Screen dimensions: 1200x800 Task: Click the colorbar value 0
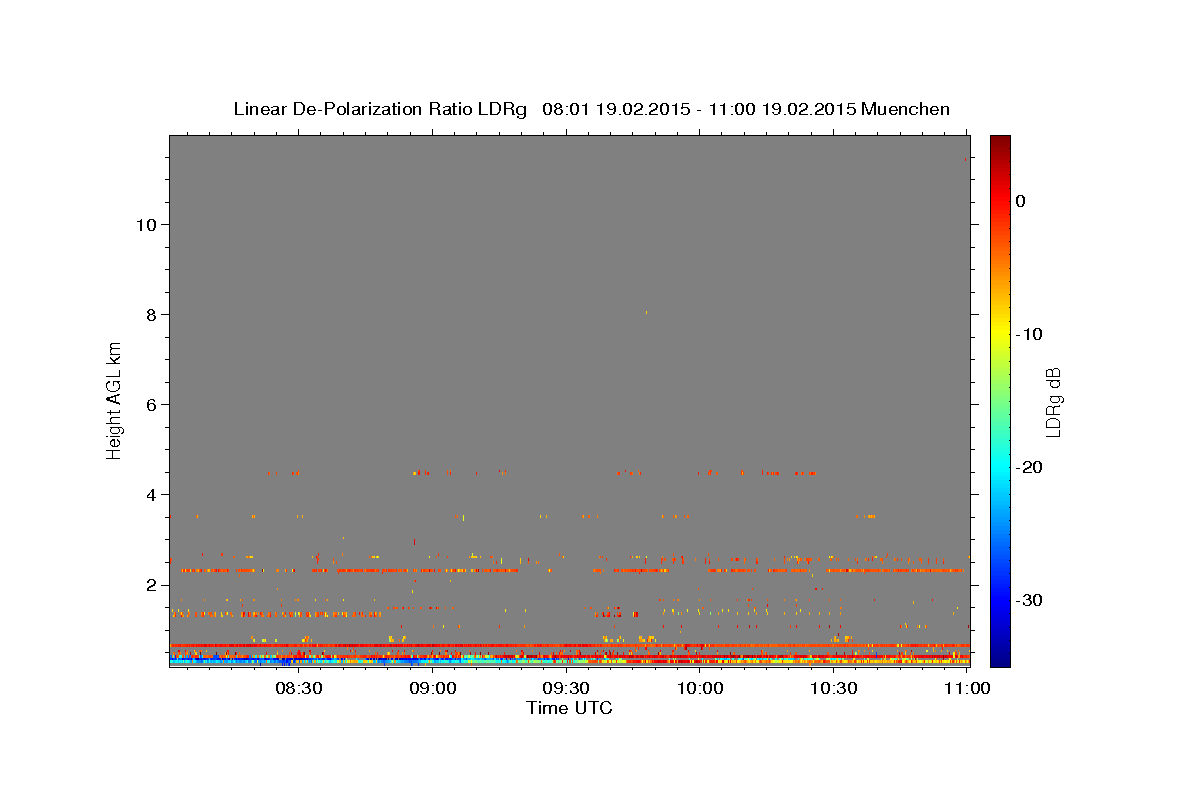(x=1020, y=201)
